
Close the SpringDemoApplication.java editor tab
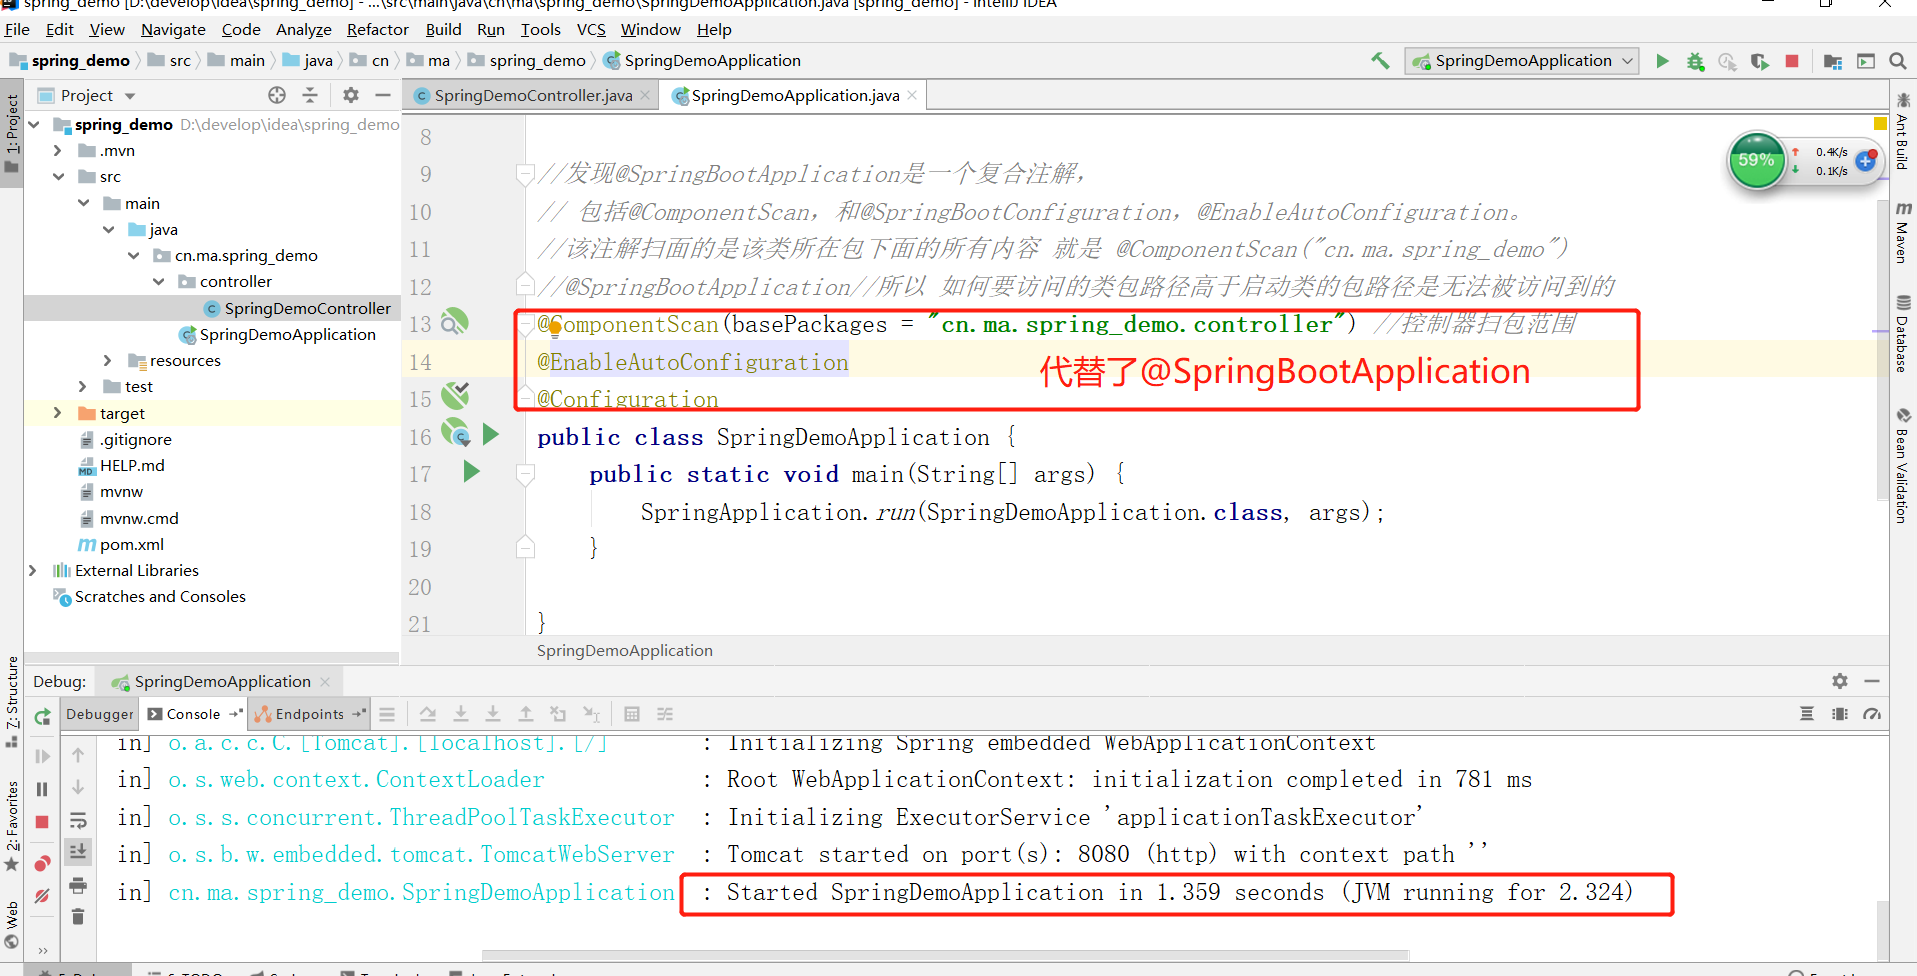tap(912, 95)
